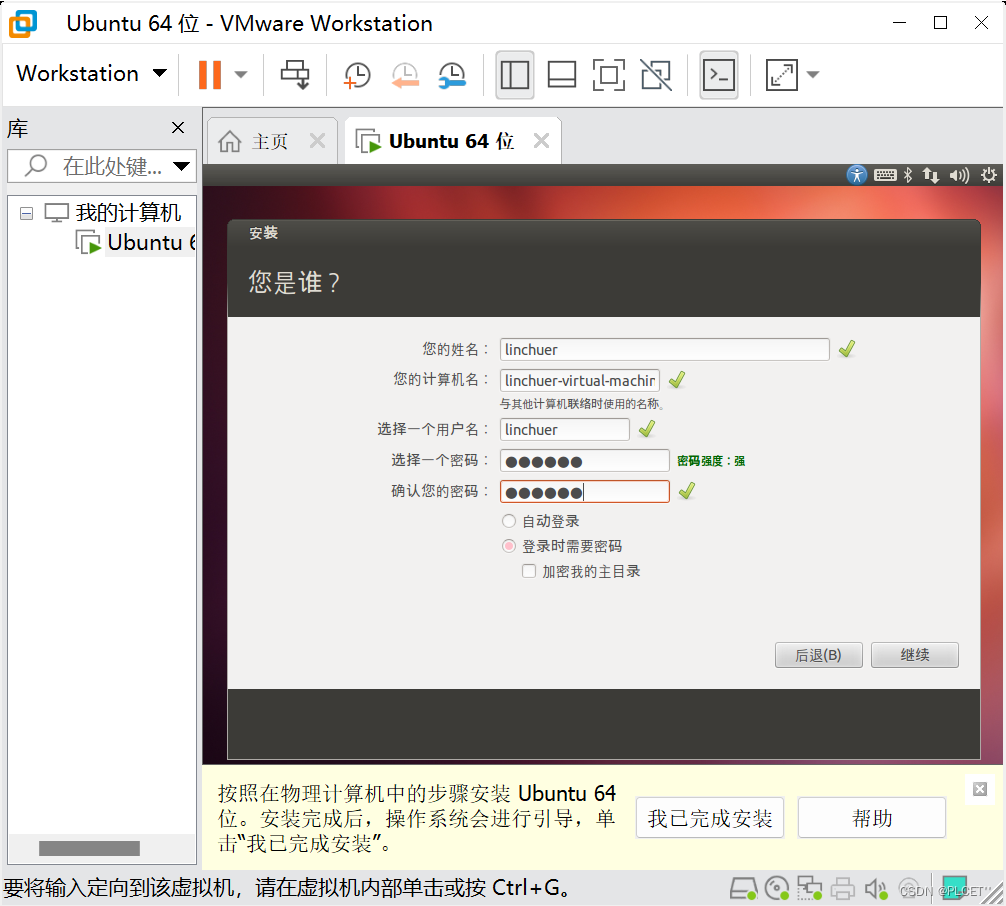This screenshot has width=1006, height=906.
Task: Click the 我已完成安装 button
Action: pos(710,818)
